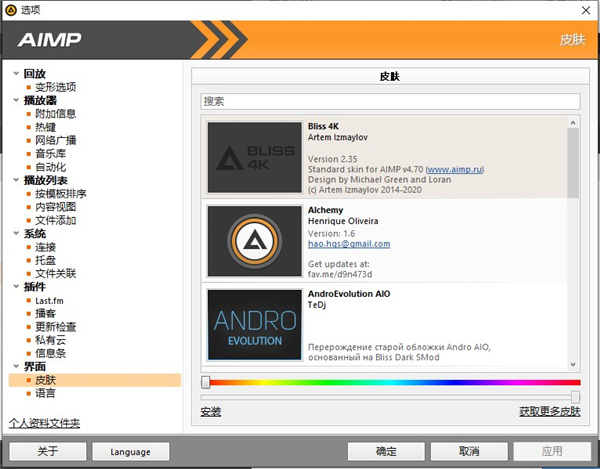
Task: Click the Bliss 4K title text
Action: [x=323, y=126]
